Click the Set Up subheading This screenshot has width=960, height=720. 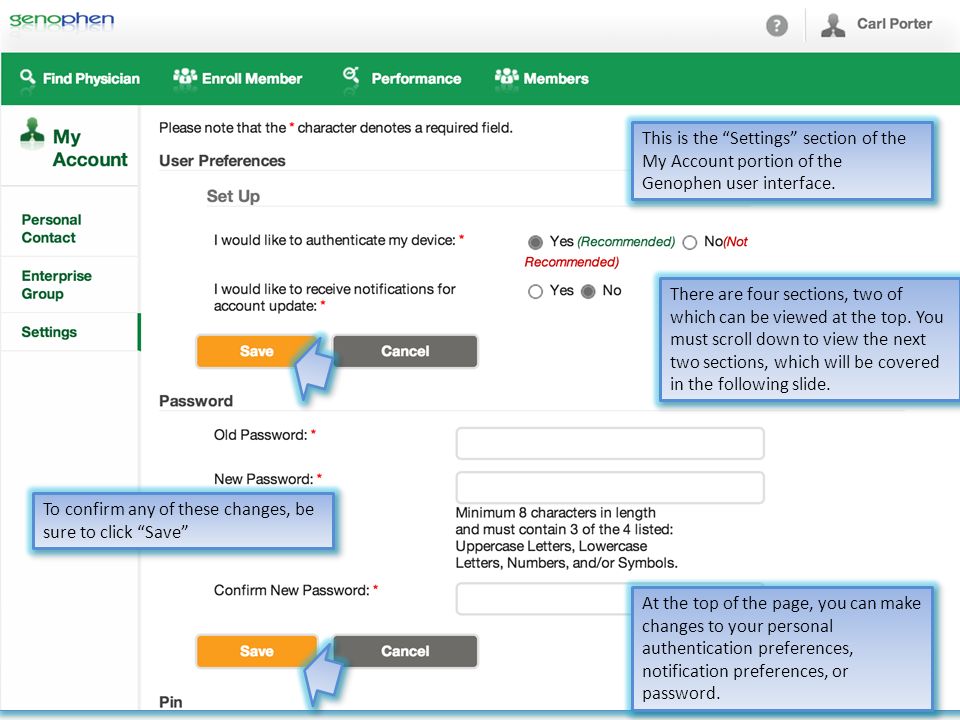[x=233, y=196]
